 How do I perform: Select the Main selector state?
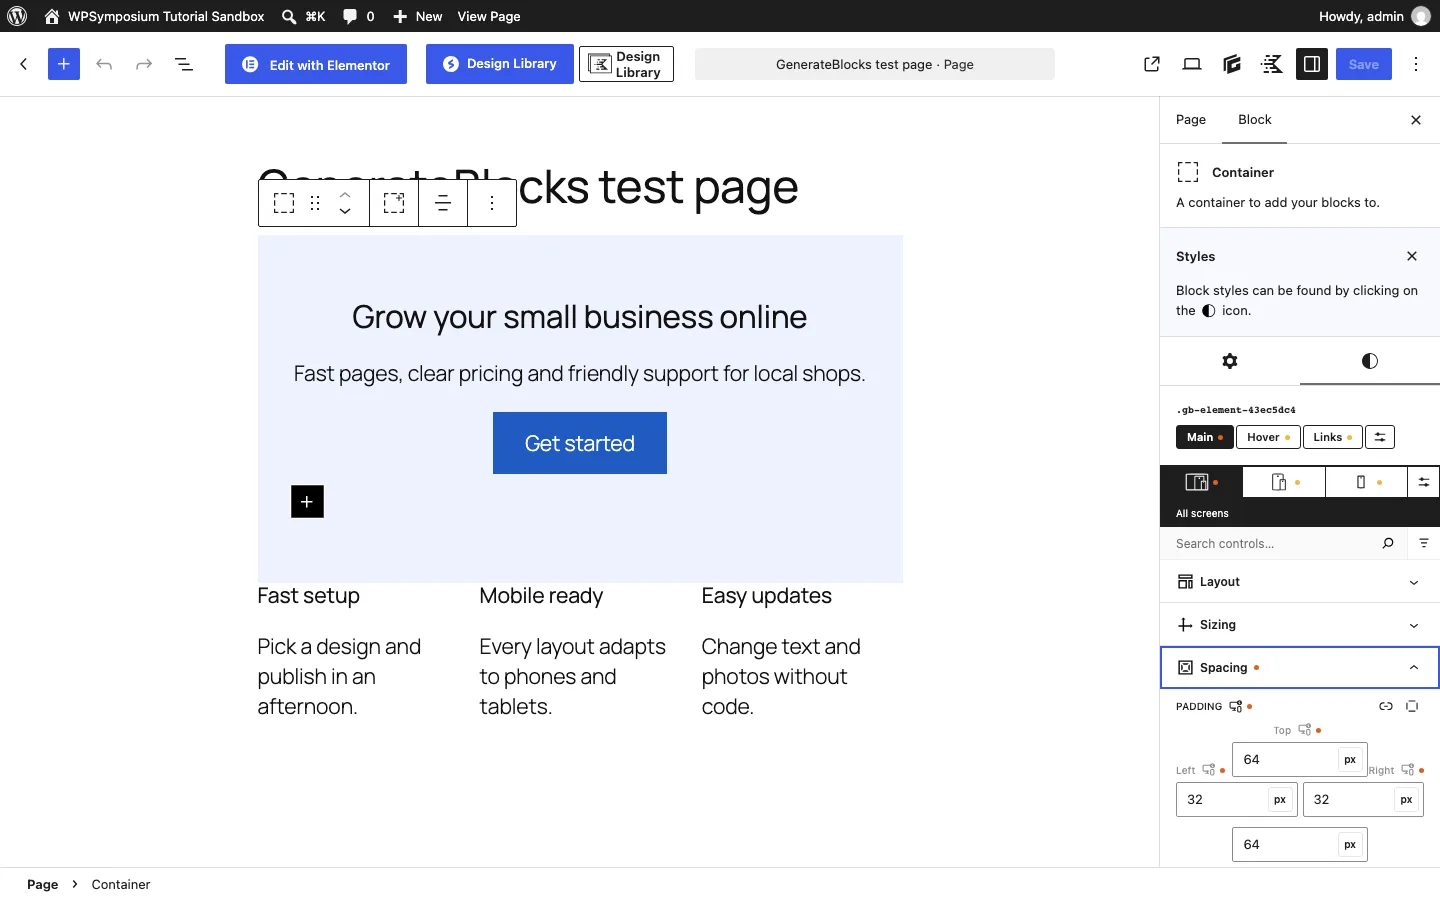(1205, 437)
